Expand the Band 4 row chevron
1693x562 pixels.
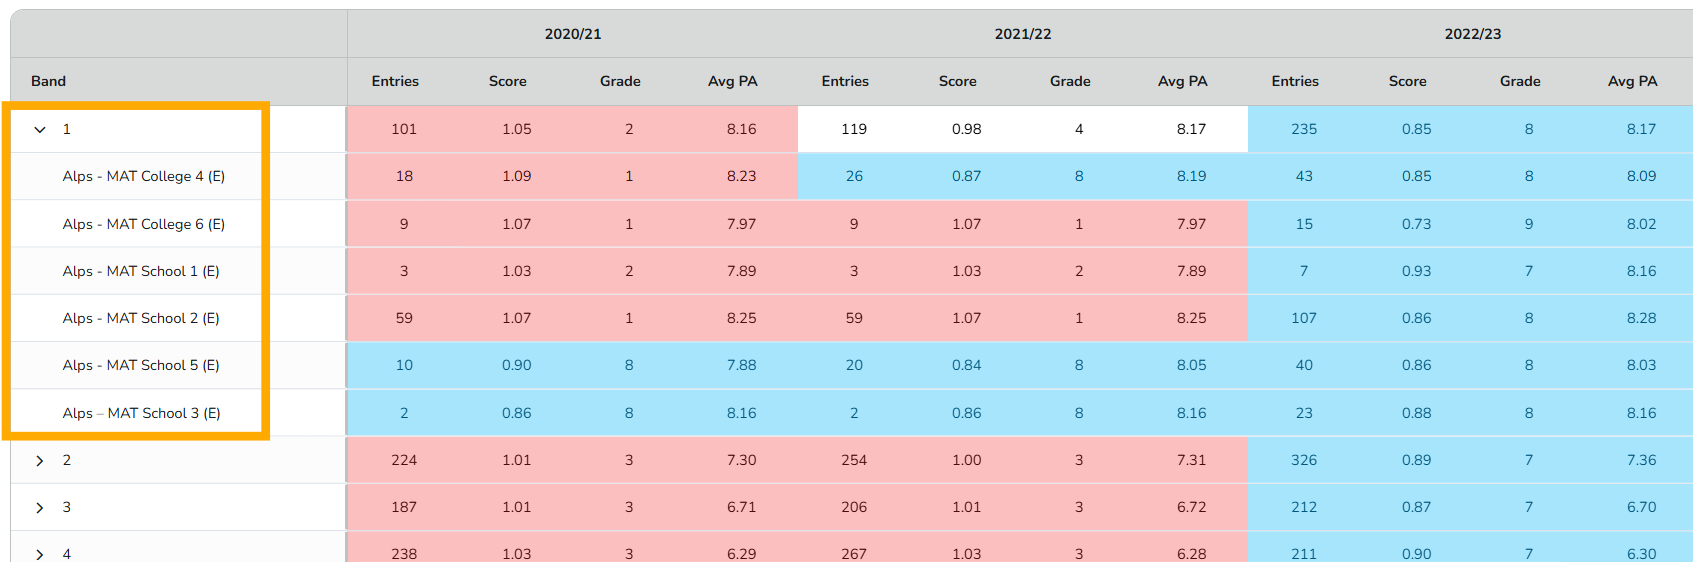[x=40, y=553]
